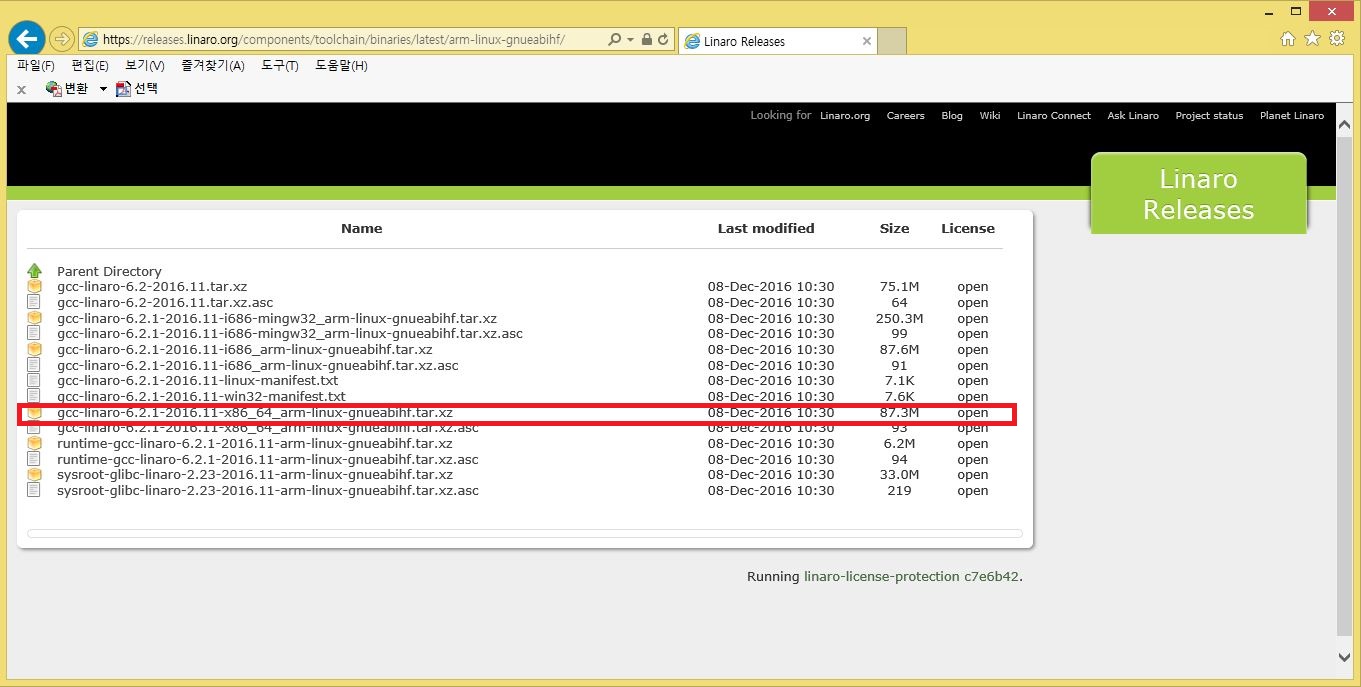Open the 도구(T) menu

click(x=279, y=66)
